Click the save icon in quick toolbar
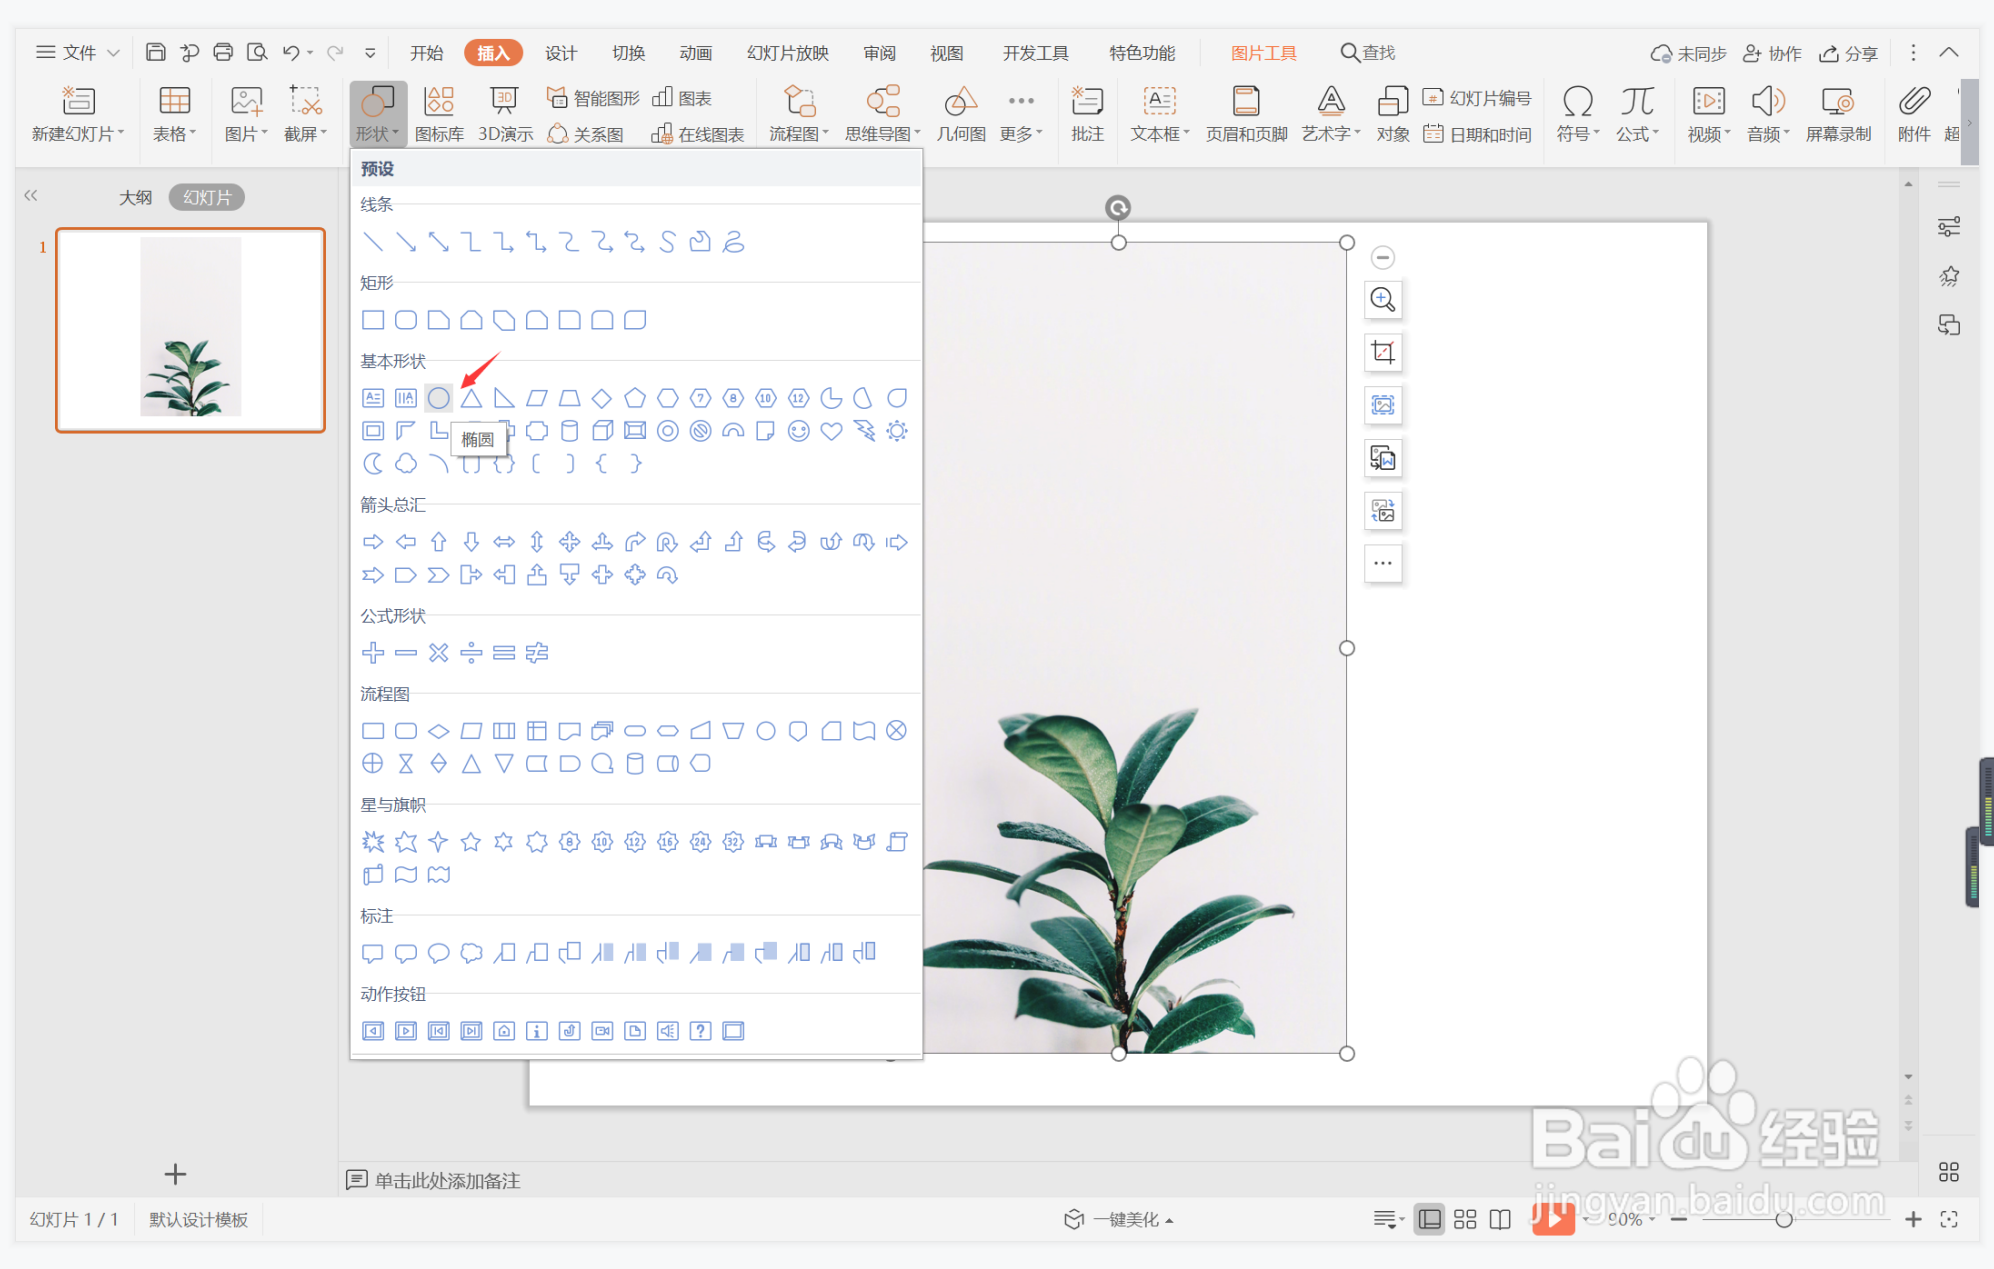Screen dimensions: 1994x1269 tap(155, 52)
